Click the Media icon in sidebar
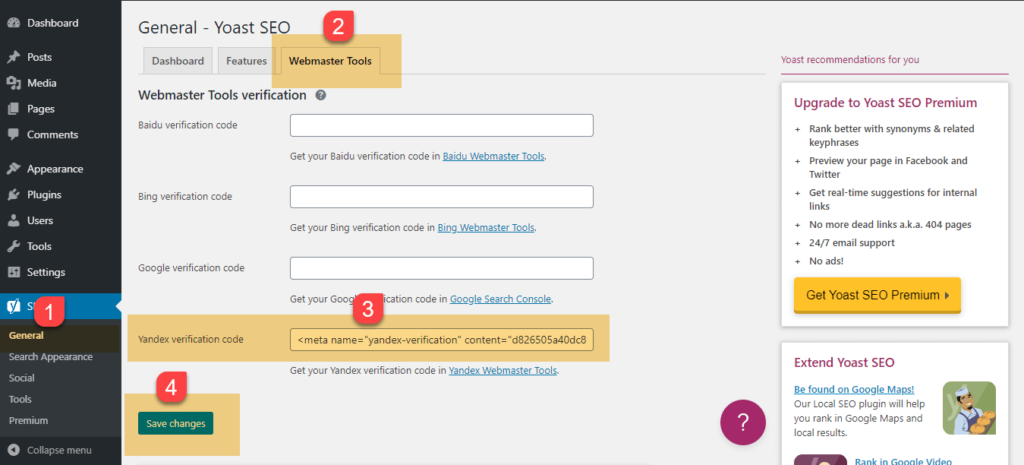The image size is (1024, 465). (x=13, y=83)
